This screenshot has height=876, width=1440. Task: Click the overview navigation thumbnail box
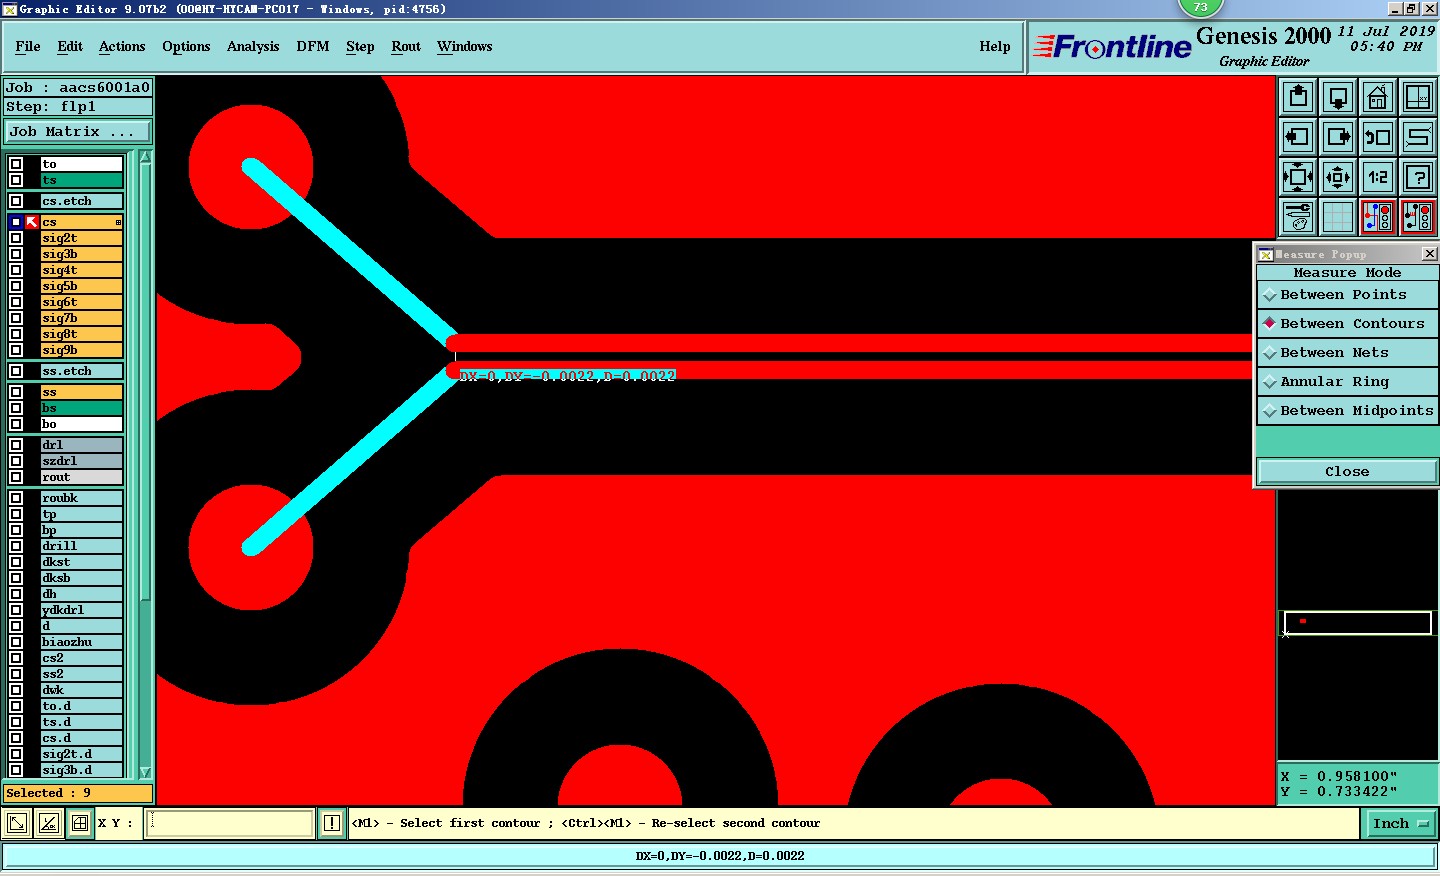click(x=1358, y=623)
